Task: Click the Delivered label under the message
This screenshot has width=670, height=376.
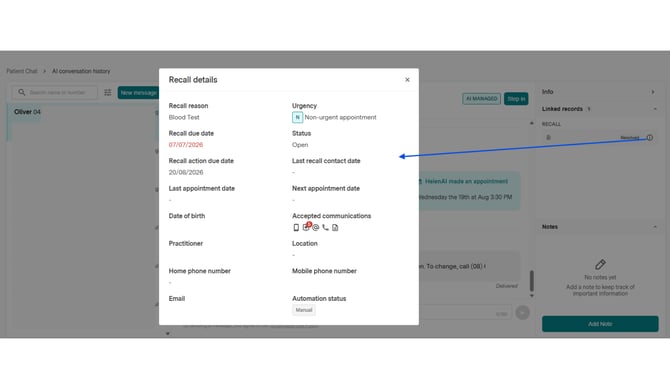Action: 507,286
